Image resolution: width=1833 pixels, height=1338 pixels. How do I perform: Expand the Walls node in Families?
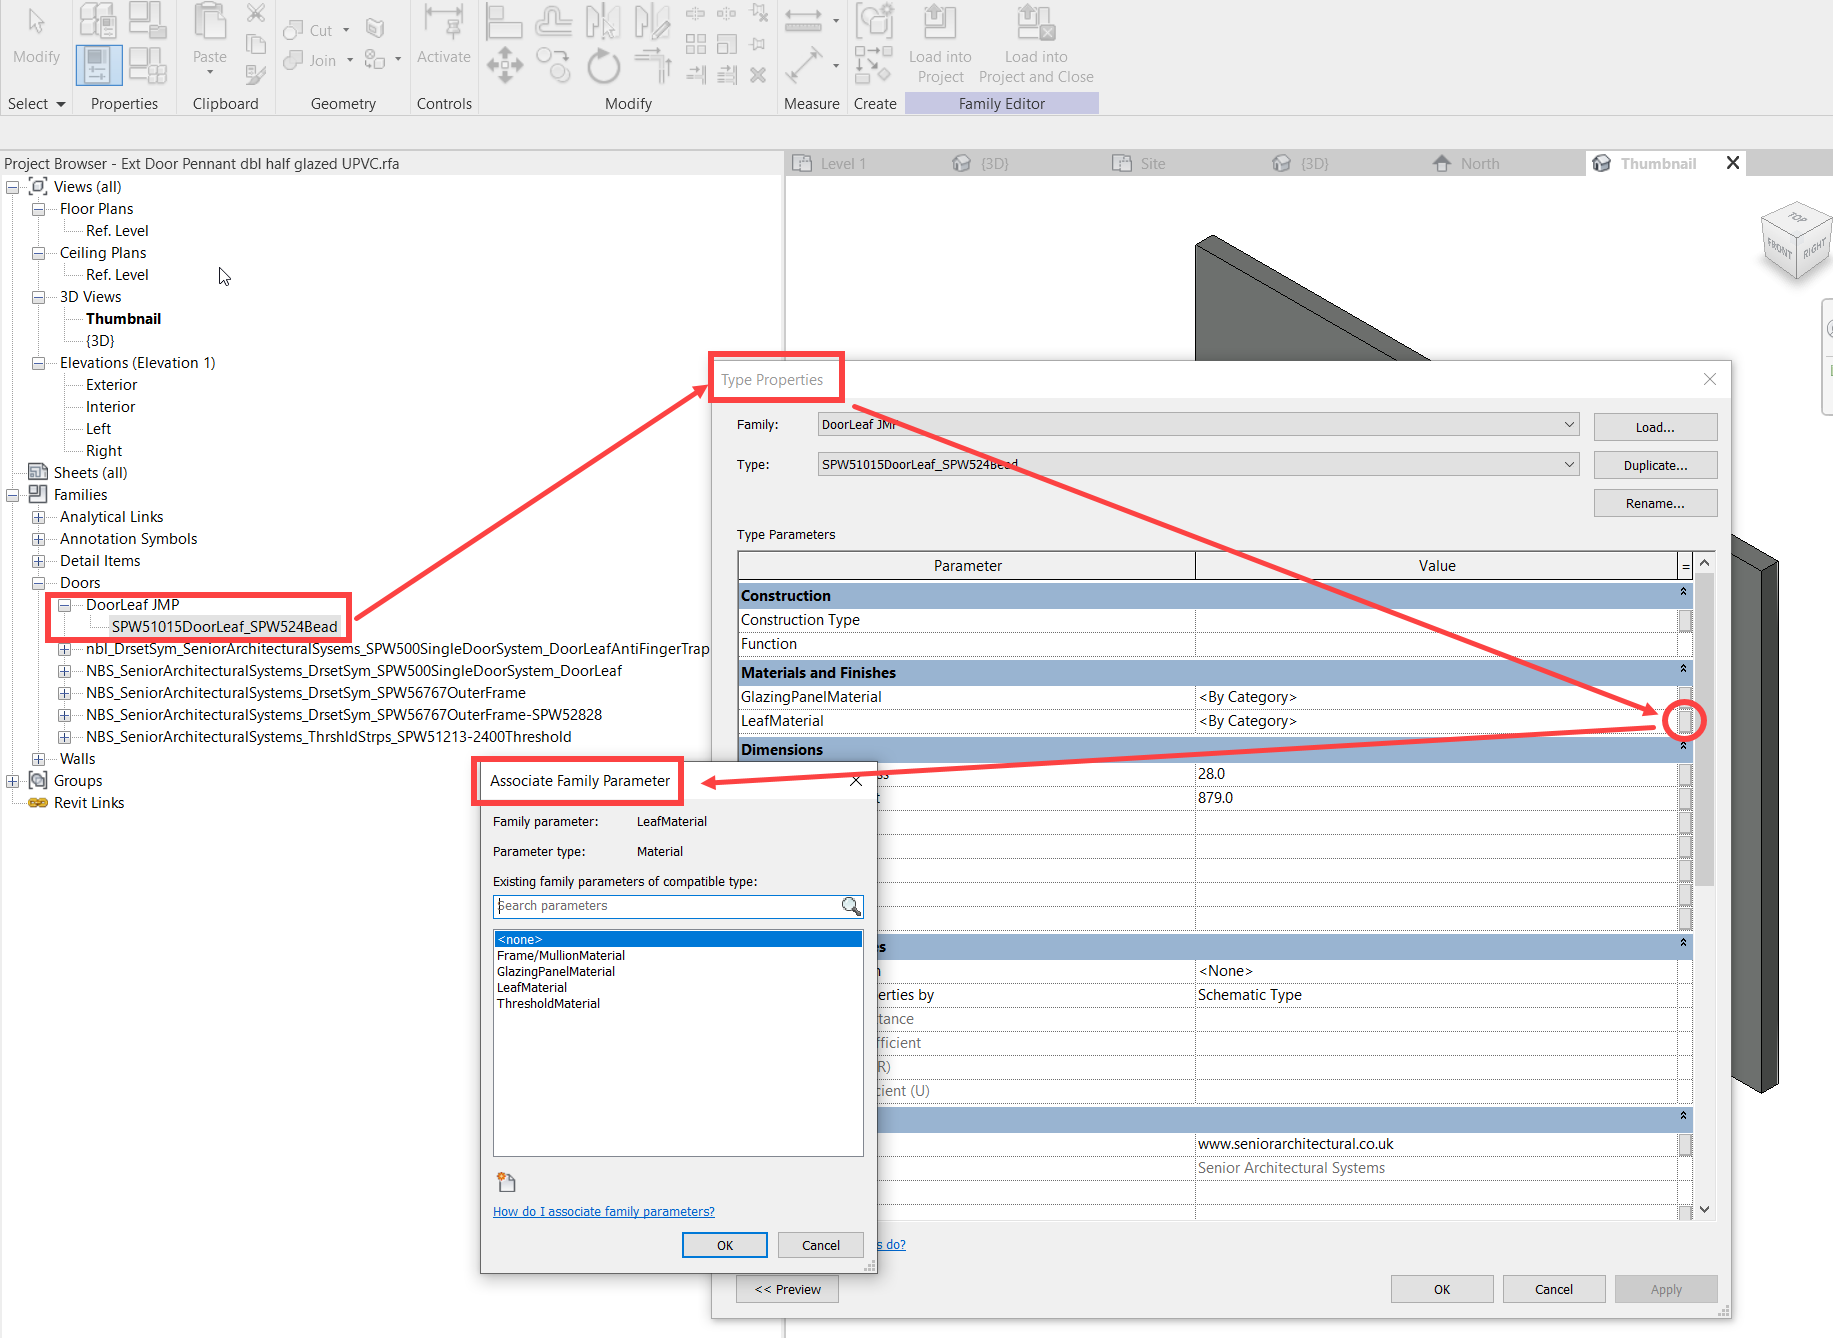(x=38, y=759)
